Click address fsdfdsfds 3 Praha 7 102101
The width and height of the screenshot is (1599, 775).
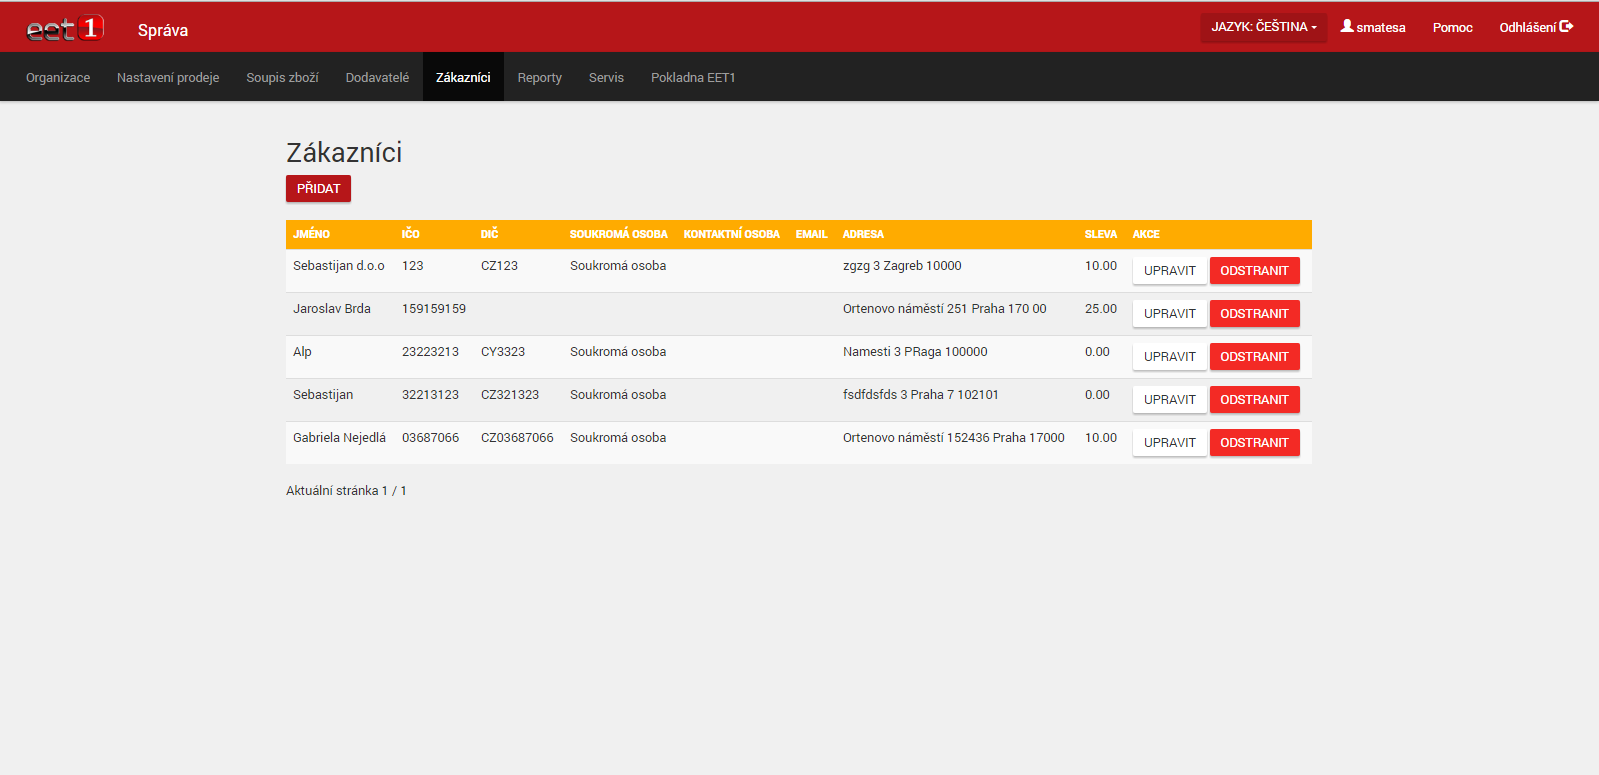(920, 395)
